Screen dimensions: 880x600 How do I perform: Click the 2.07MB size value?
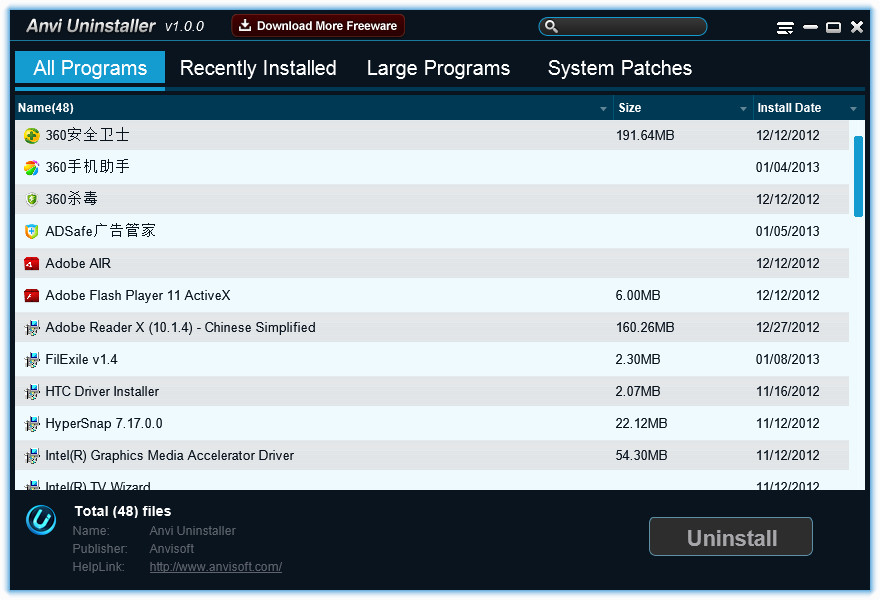(x=638, y=391)
